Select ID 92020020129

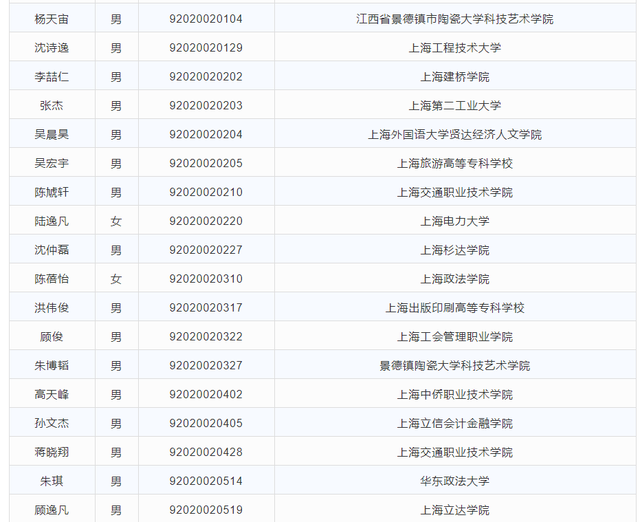(206, 48)
